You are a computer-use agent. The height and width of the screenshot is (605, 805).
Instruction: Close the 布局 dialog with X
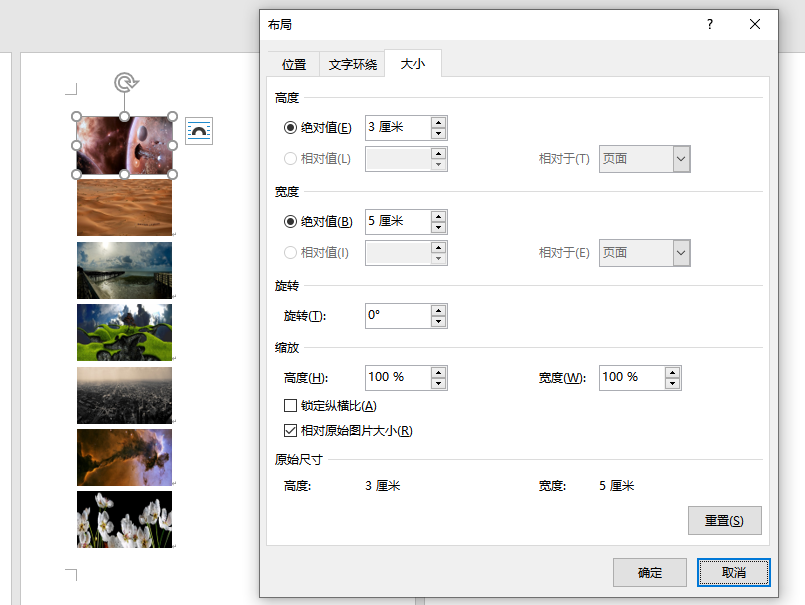pos(755,24)
